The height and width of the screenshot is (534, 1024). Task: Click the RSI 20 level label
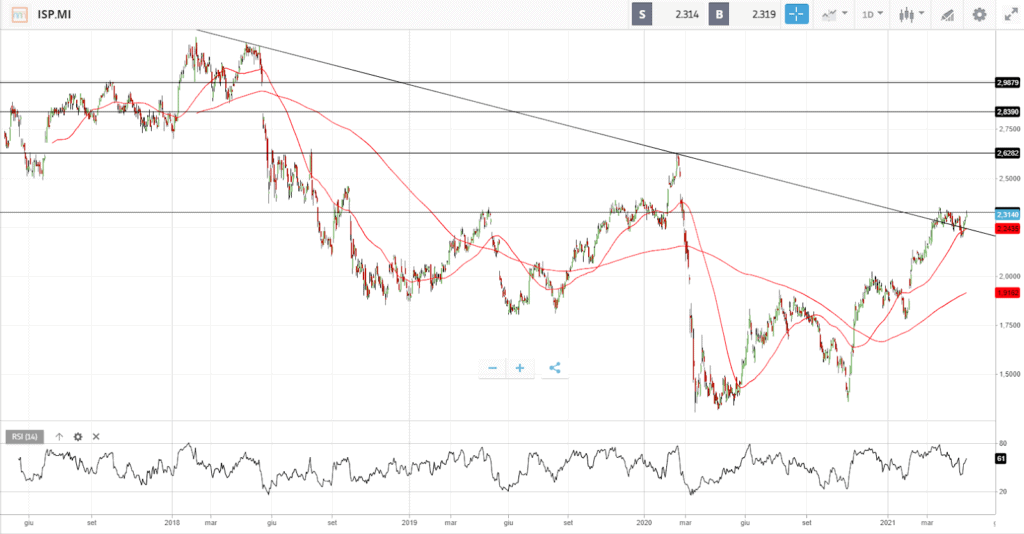click(1002, 492)
